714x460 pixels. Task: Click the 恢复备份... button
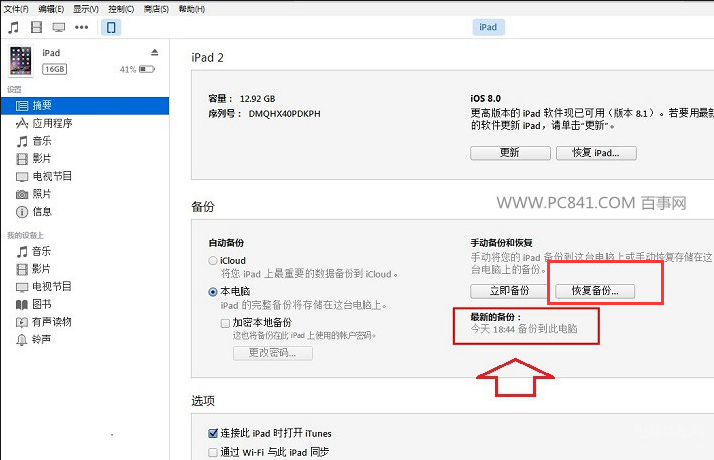595,291
